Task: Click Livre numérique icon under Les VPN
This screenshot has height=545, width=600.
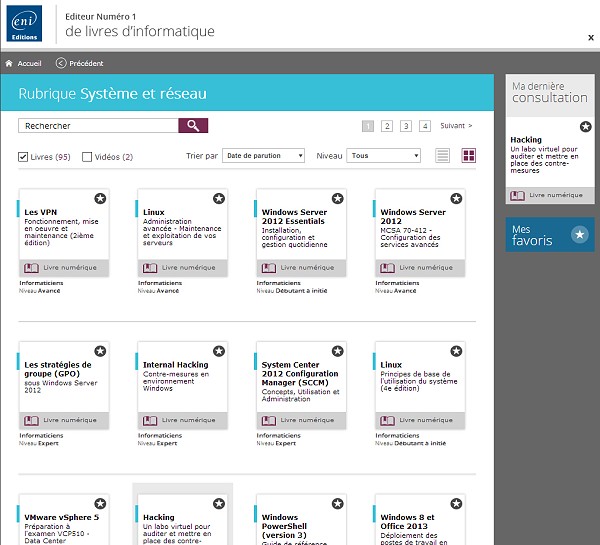Action: tap(31, 268)
